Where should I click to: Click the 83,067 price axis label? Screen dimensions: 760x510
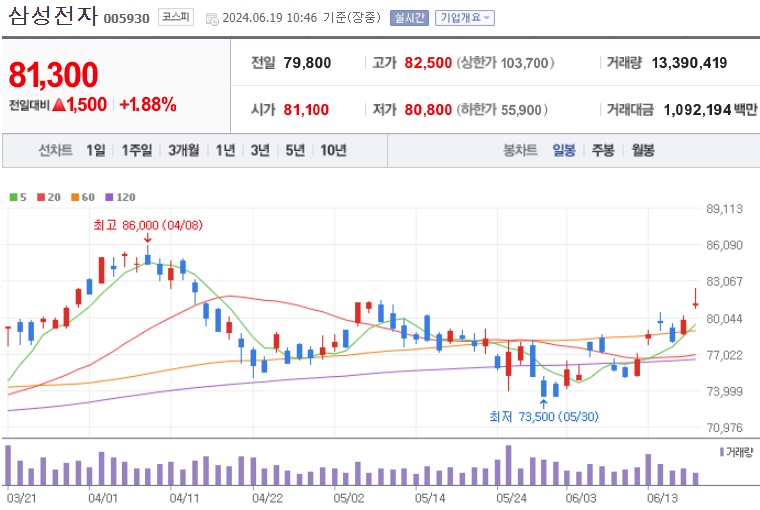pyautogui.click(x=724, y=281)
